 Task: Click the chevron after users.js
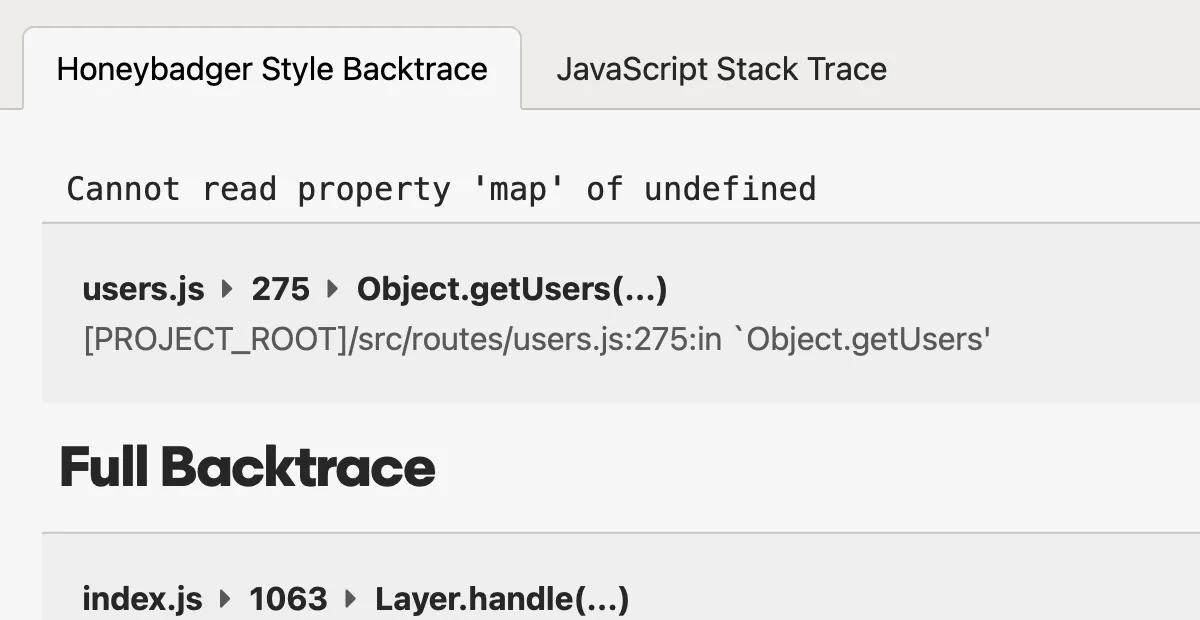[225, 289]
